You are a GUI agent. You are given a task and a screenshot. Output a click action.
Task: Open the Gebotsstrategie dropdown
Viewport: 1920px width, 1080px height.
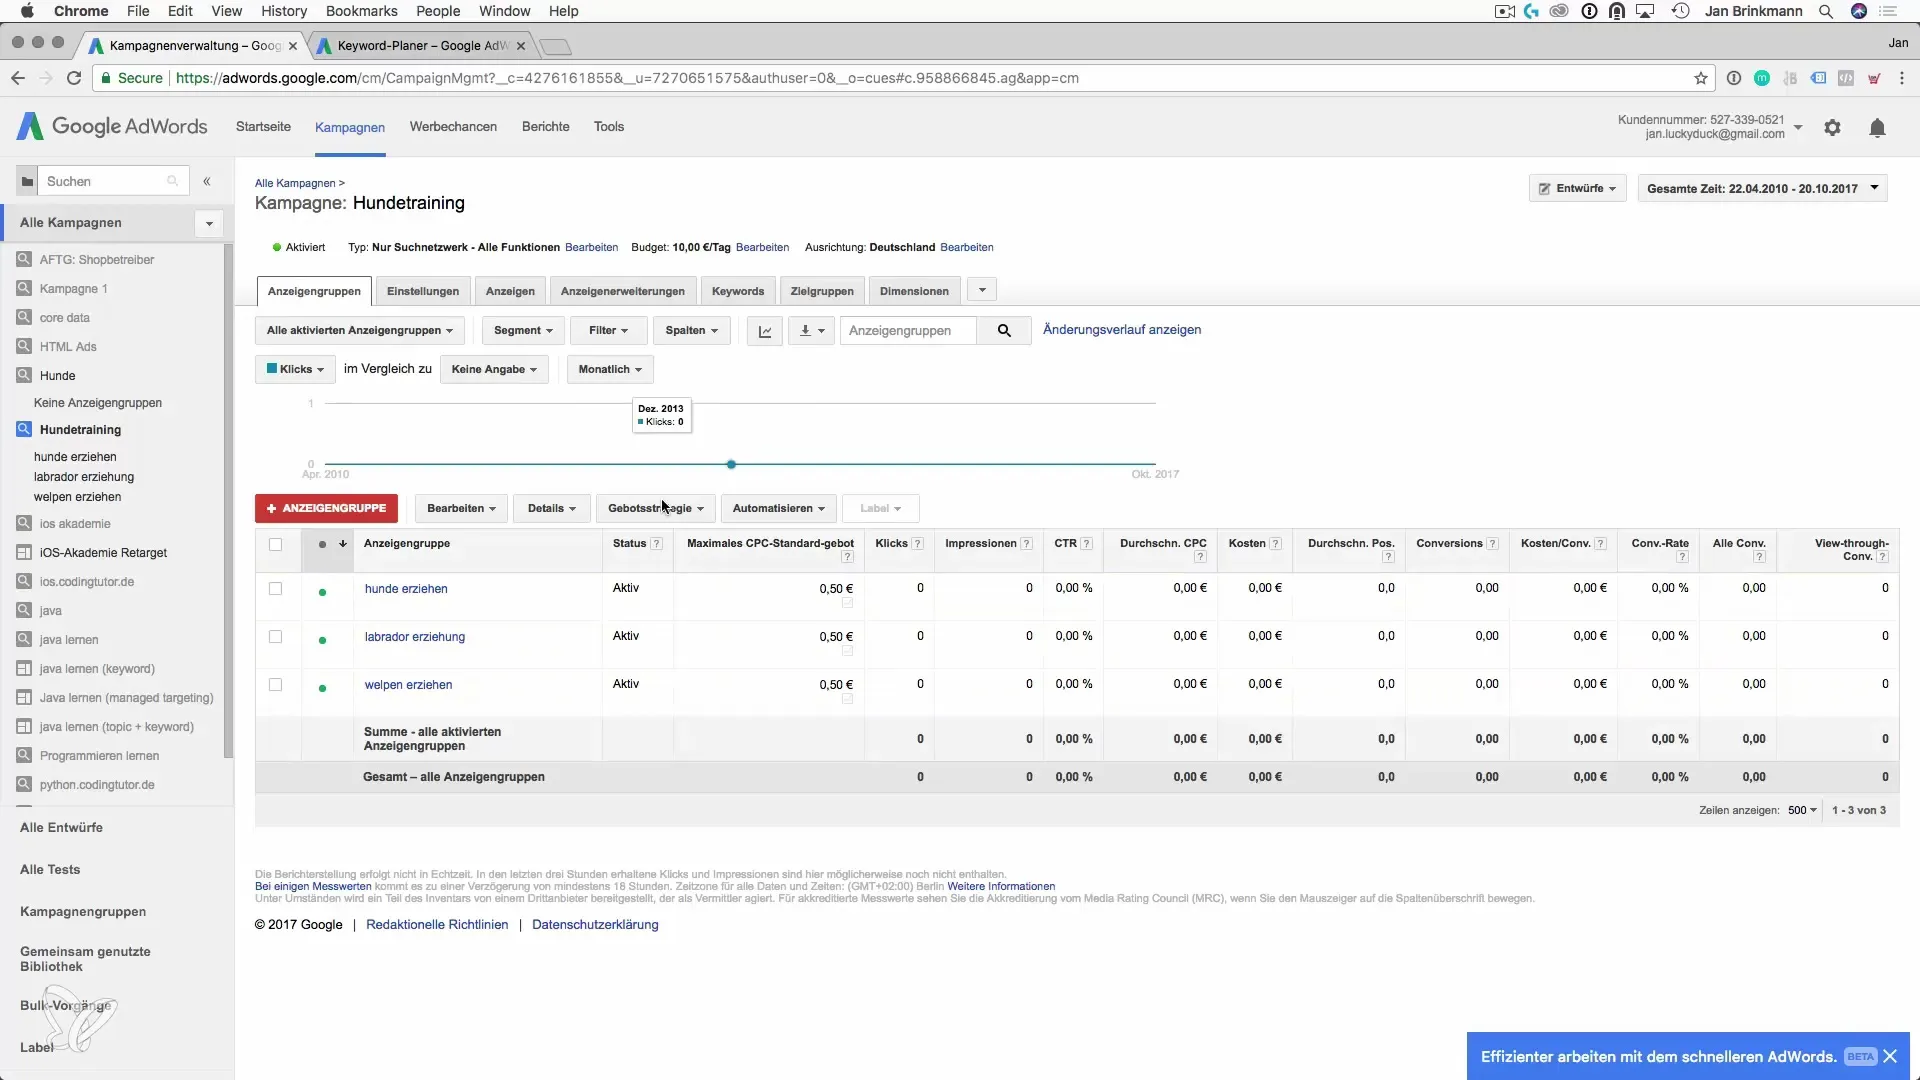pos(655,508)
